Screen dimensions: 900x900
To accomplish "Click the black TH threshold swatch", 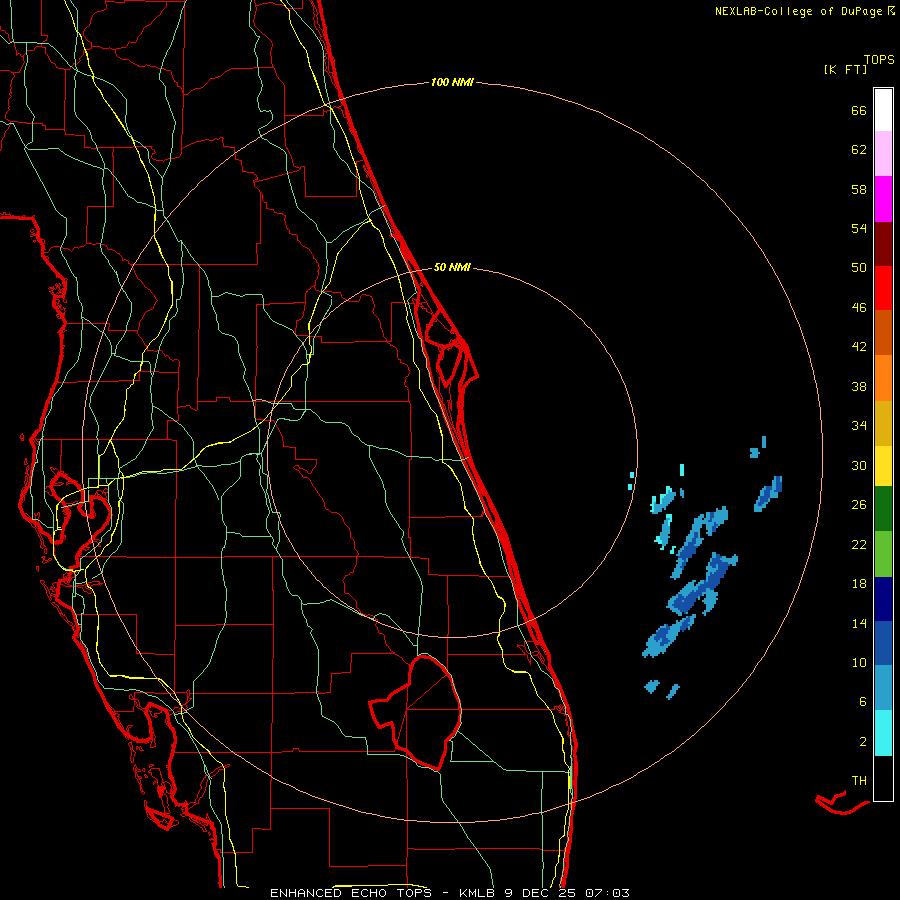I will coord(883,778).
